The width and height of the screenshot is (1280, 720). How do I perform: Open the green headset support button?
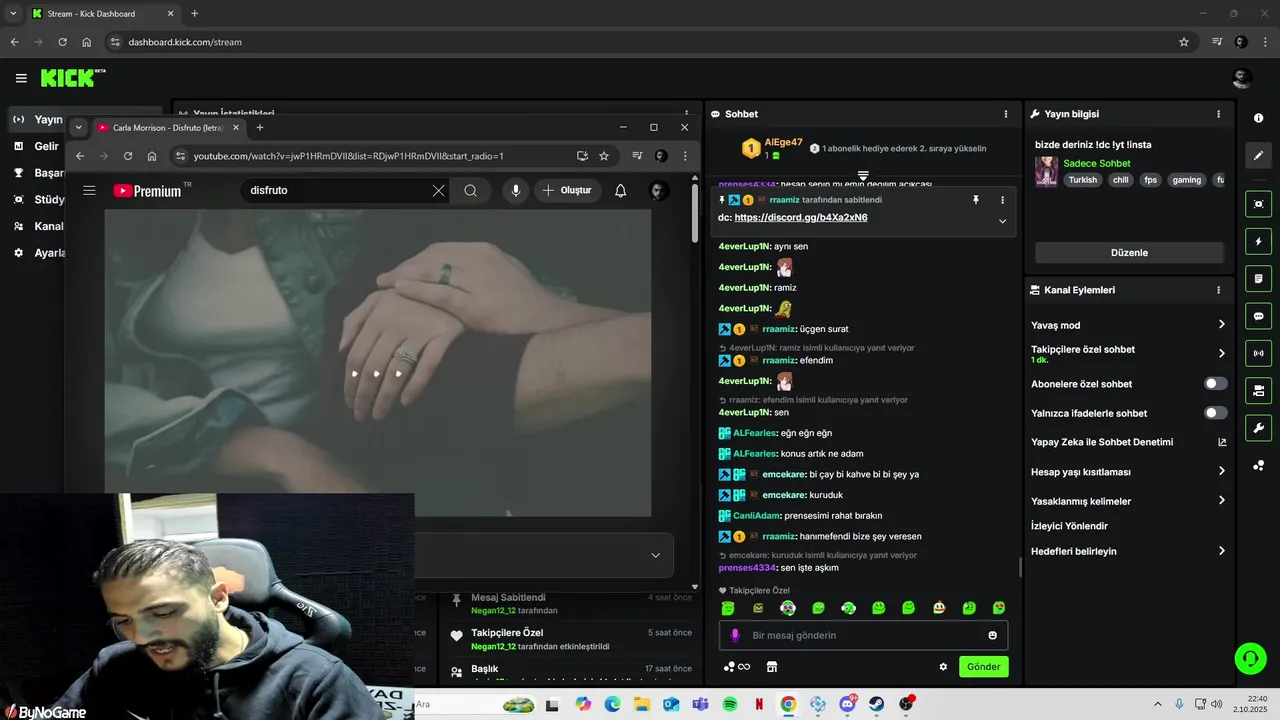coord(1250,658)
